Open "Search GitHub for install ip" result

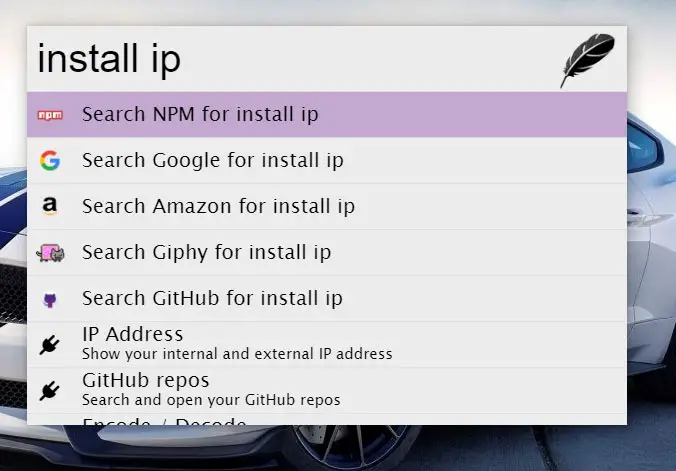[x=212, y=299]
